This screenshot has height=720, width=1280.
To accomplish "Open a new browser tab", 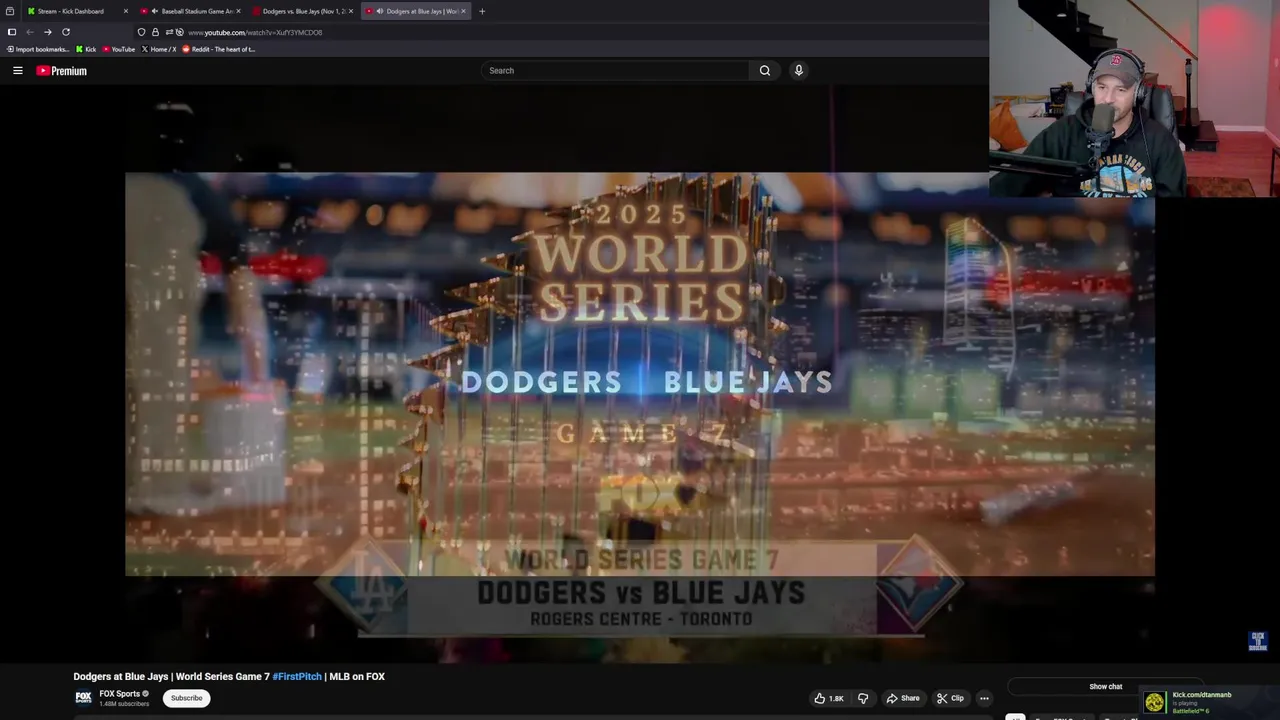I will click(482, 11).
